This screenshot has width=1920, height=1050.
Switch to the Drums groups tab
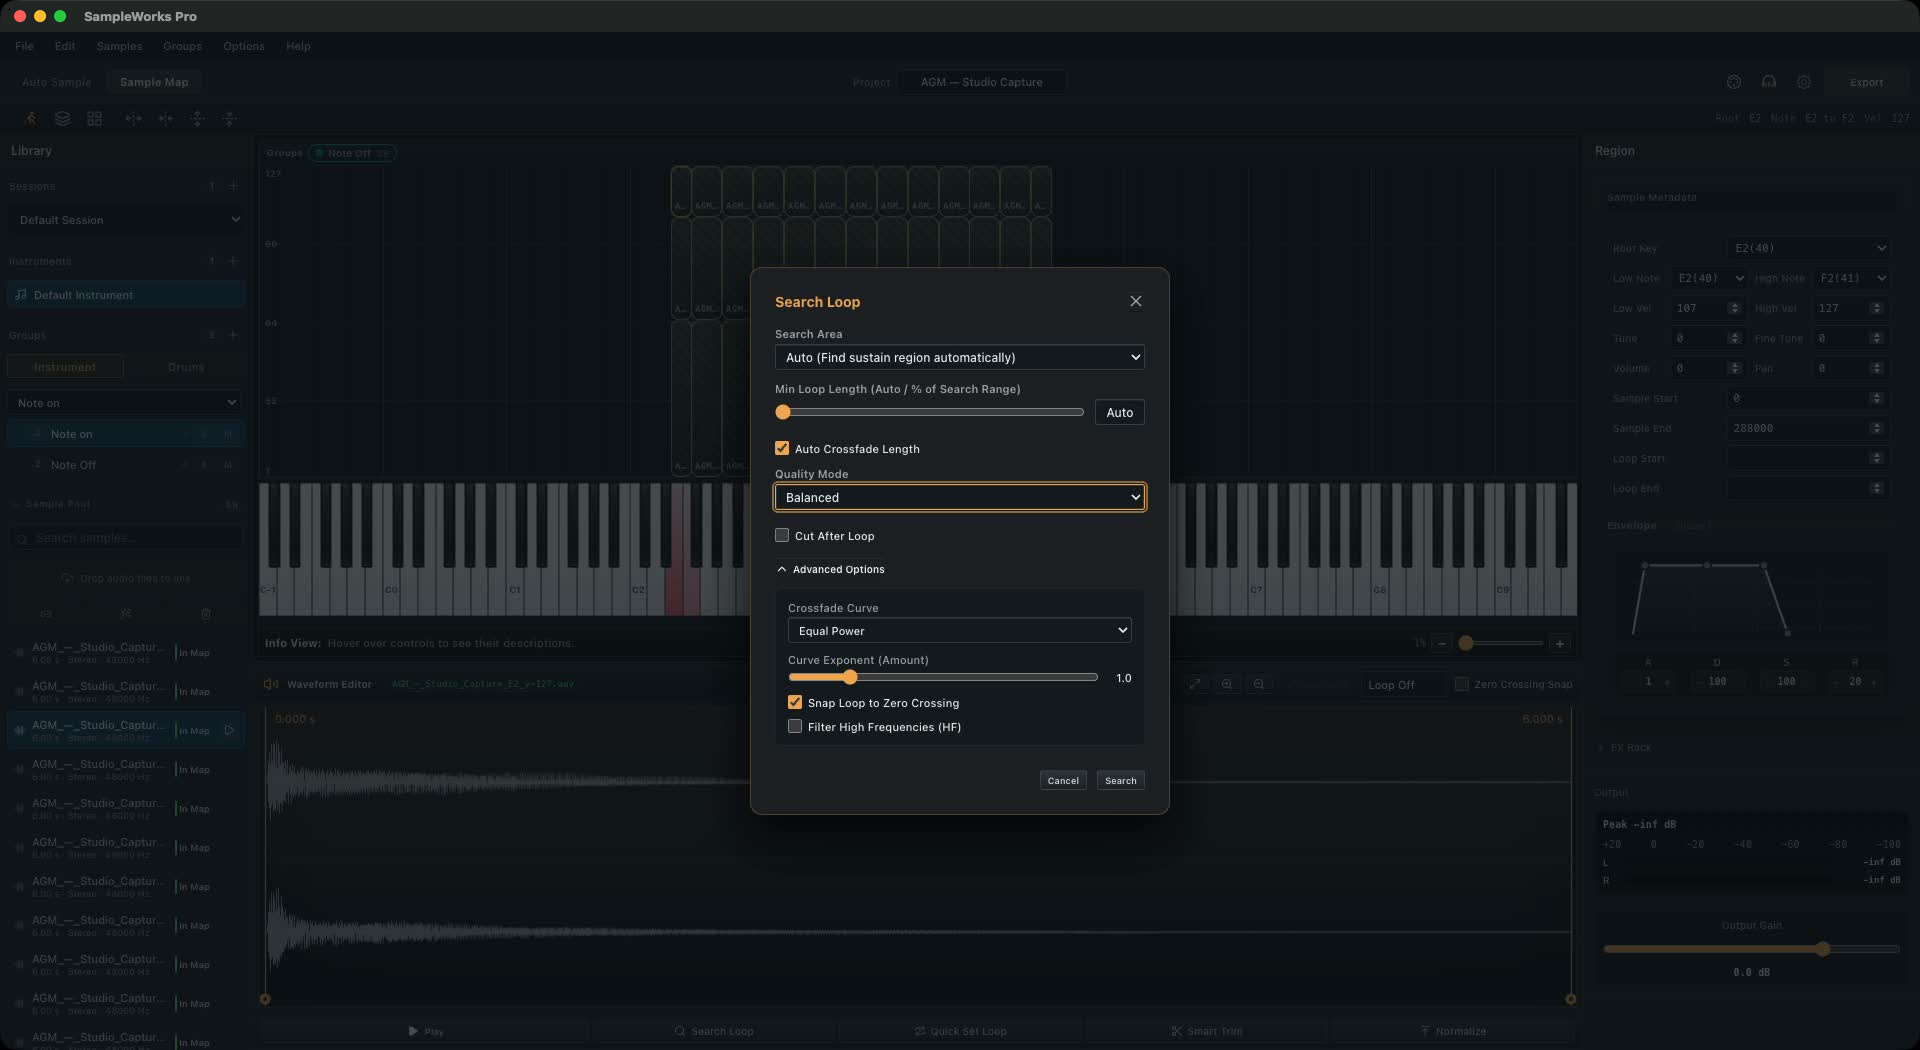pyautogui.click(x=186, y=367)
